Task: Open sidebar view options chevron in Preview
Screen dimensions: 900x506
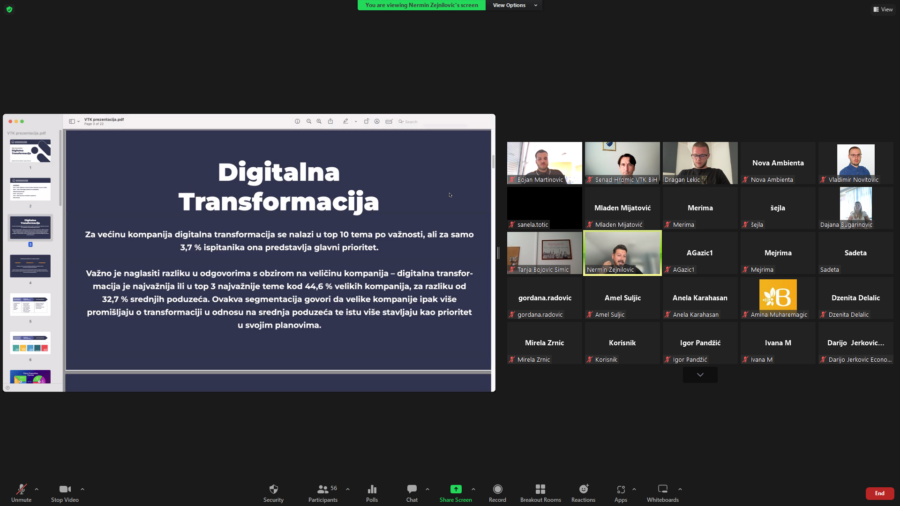Action: pos(79,122)
